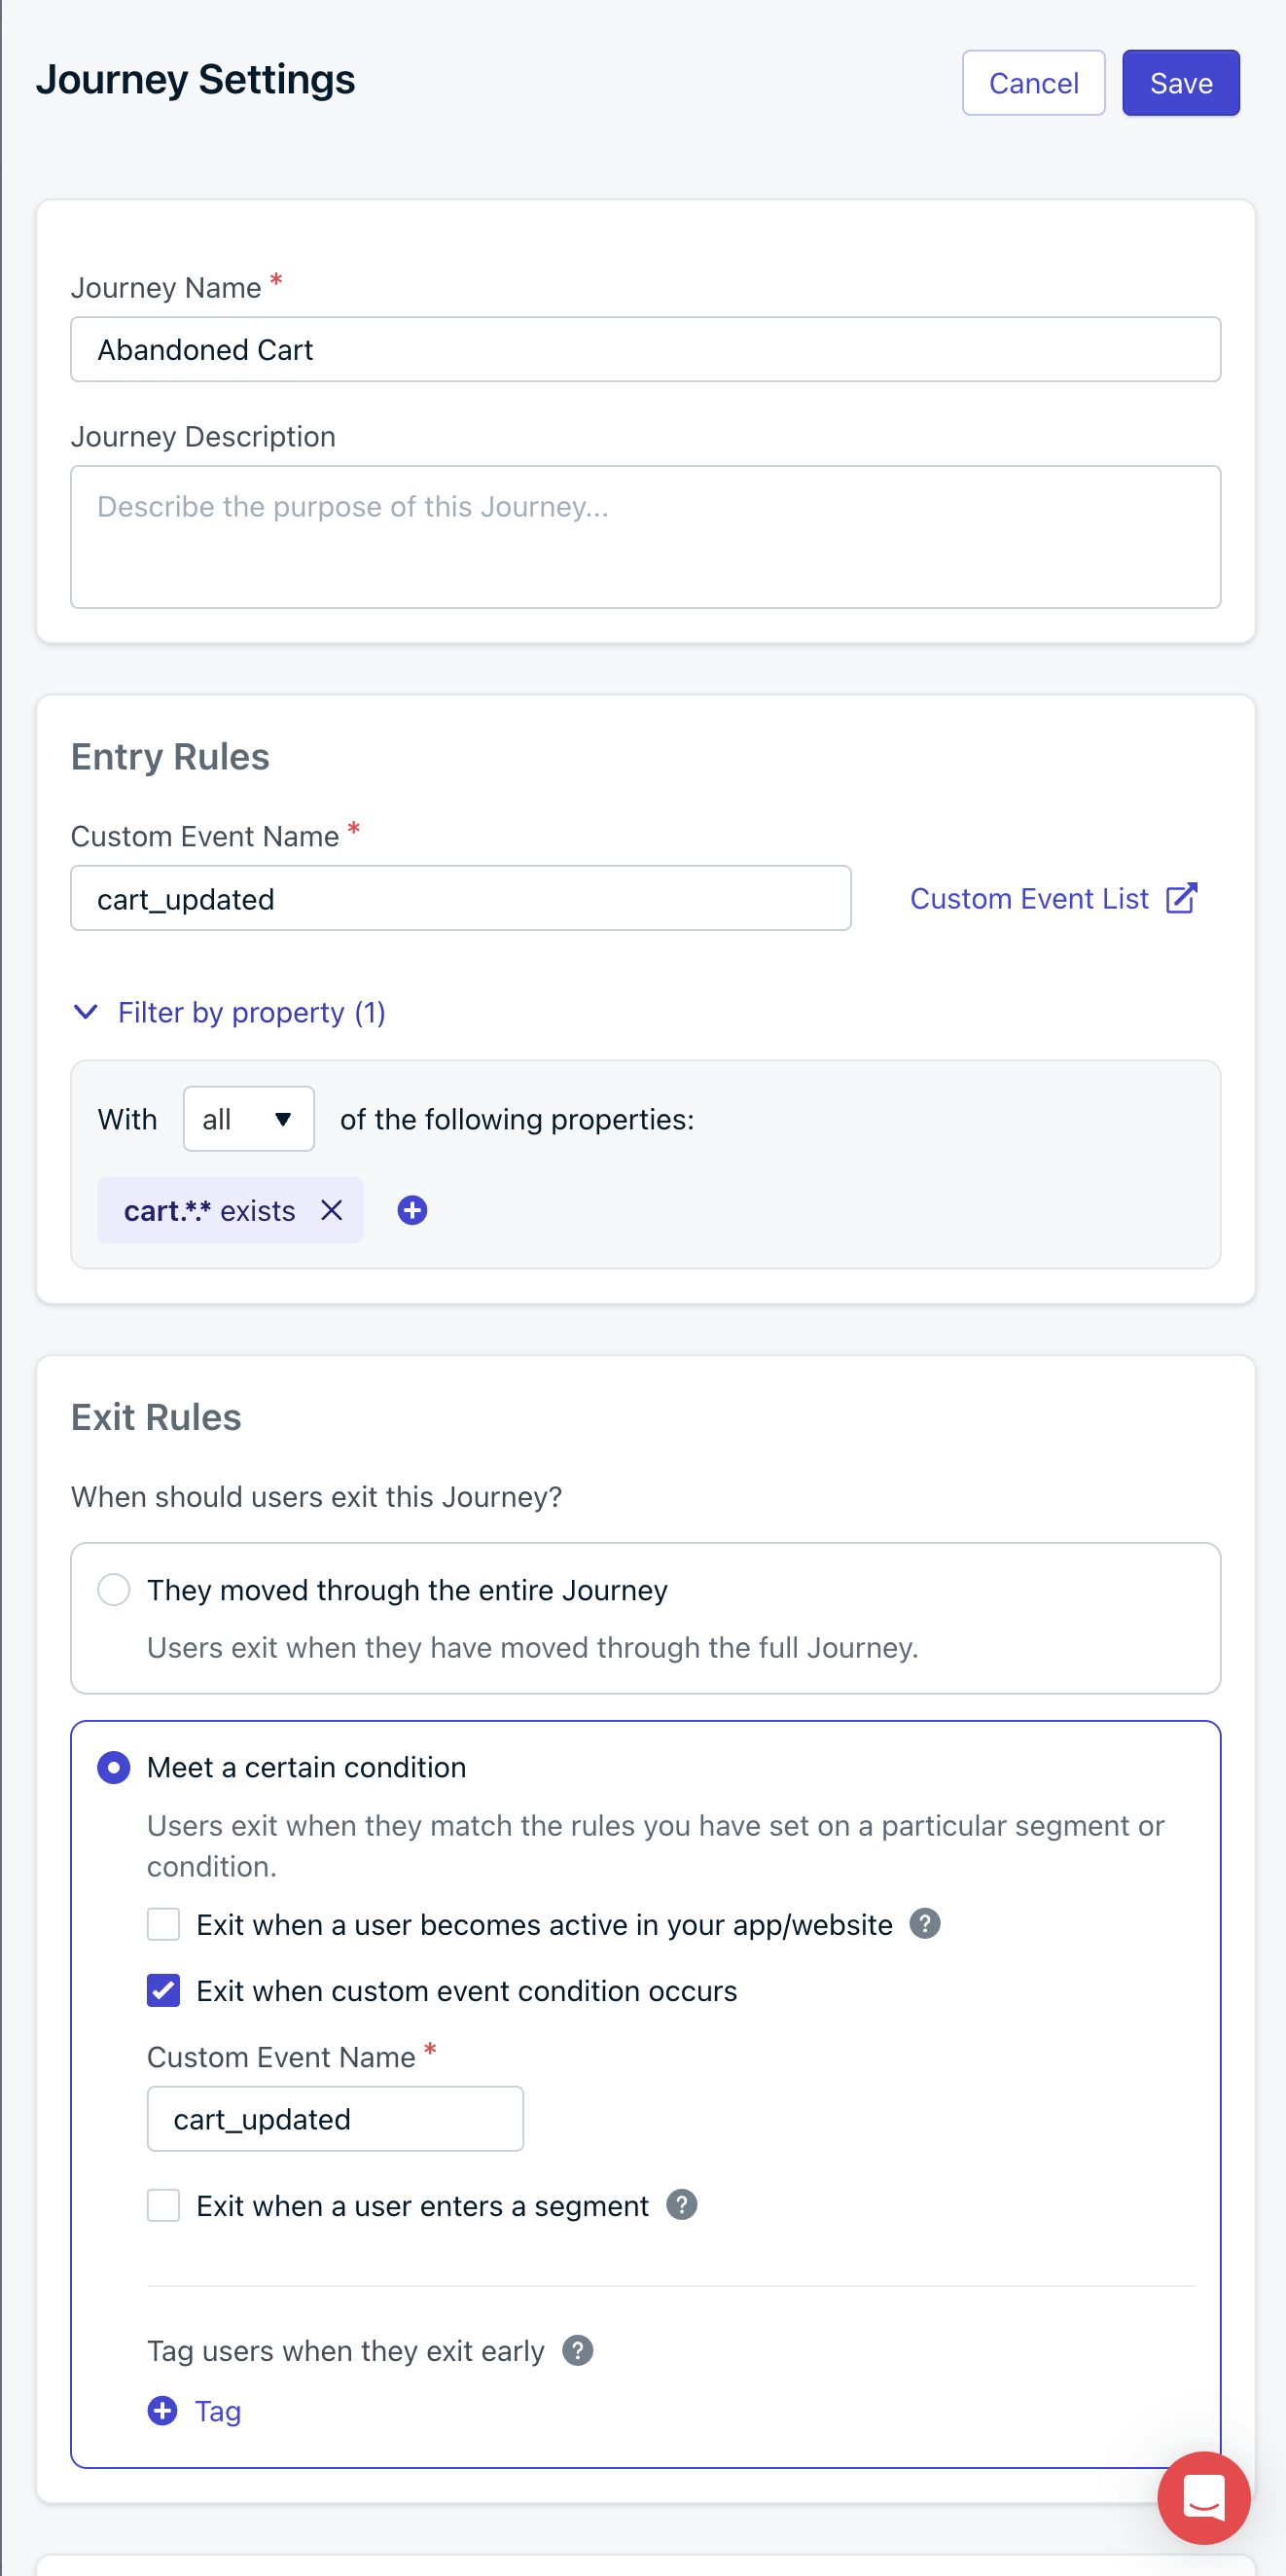Open help tooltip for active in app/website
Screen dimensions: 1286x2576
coord(924,1923)
